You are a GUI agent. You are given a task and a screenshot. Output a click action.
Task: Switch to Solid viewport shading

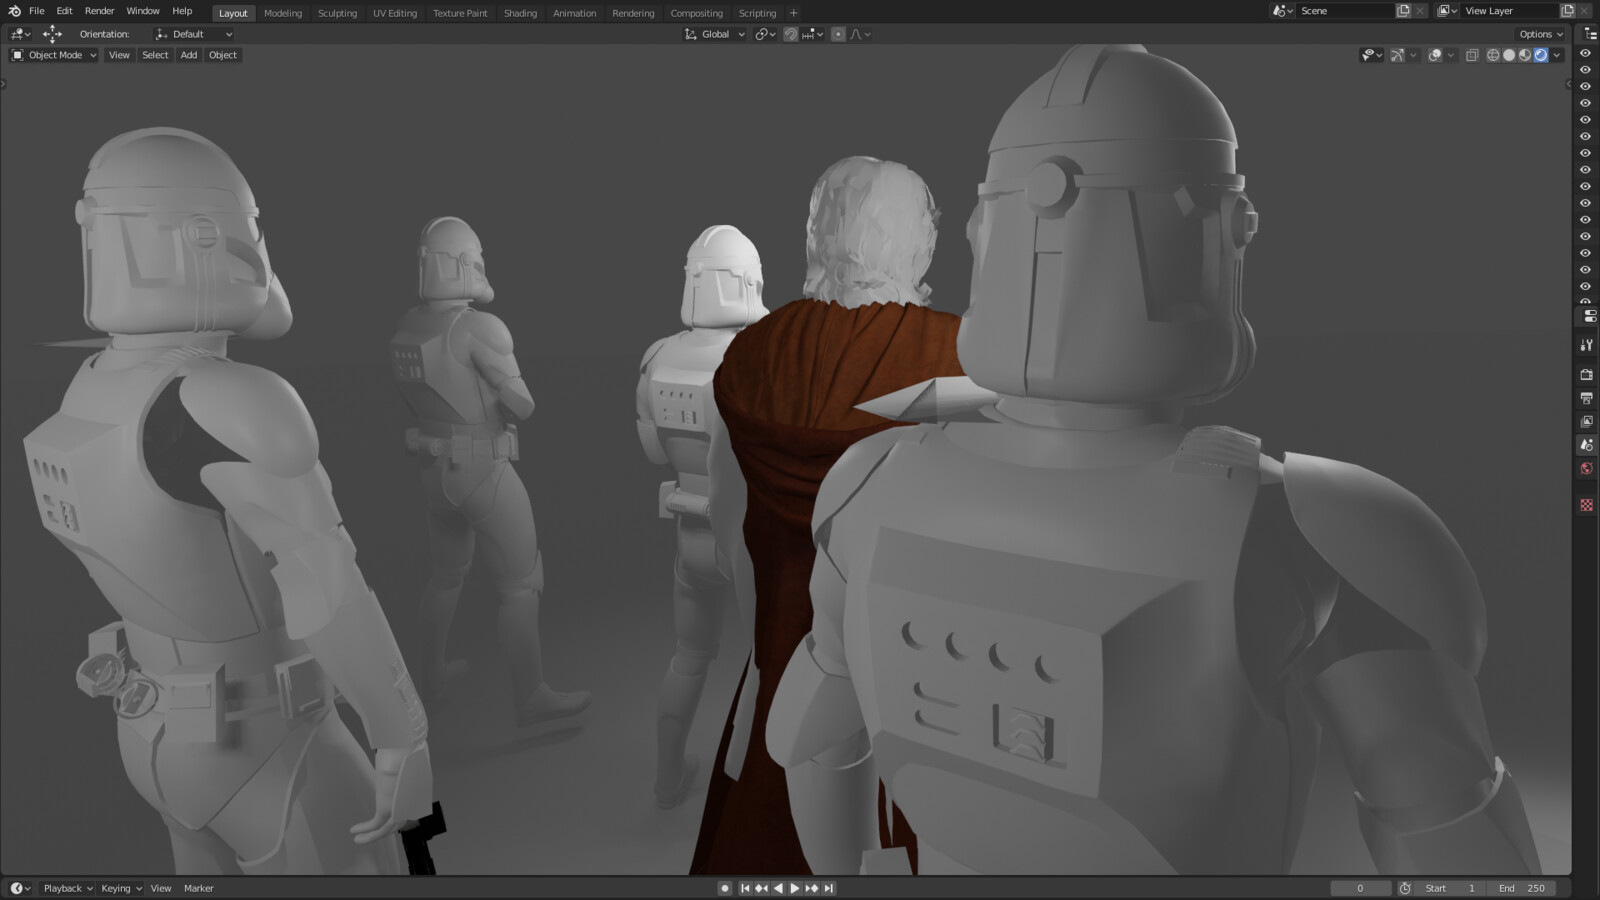click(x=1509, y=55)
